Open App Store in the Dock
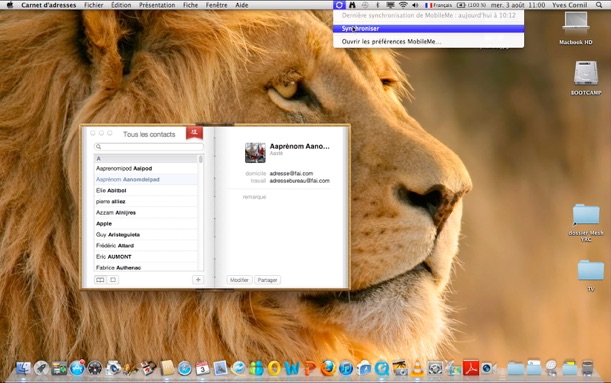Screen dimensions: 611x383 point(77,368)
